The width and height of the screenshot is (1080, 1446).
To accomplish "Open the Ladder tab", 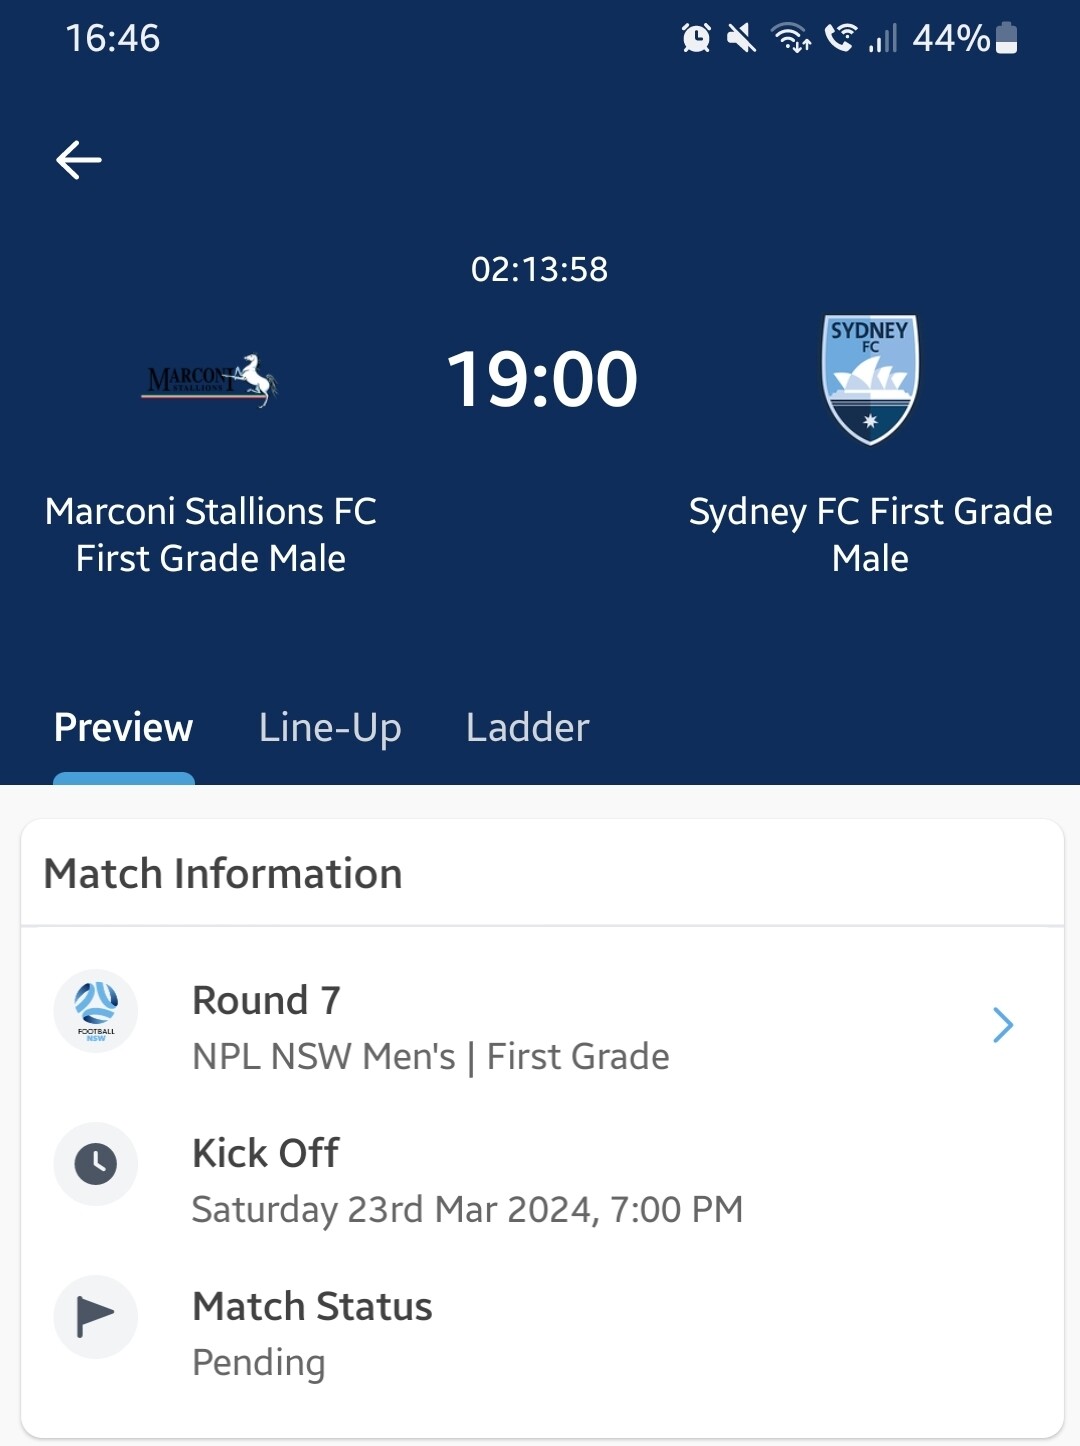I will coord(527,728).
